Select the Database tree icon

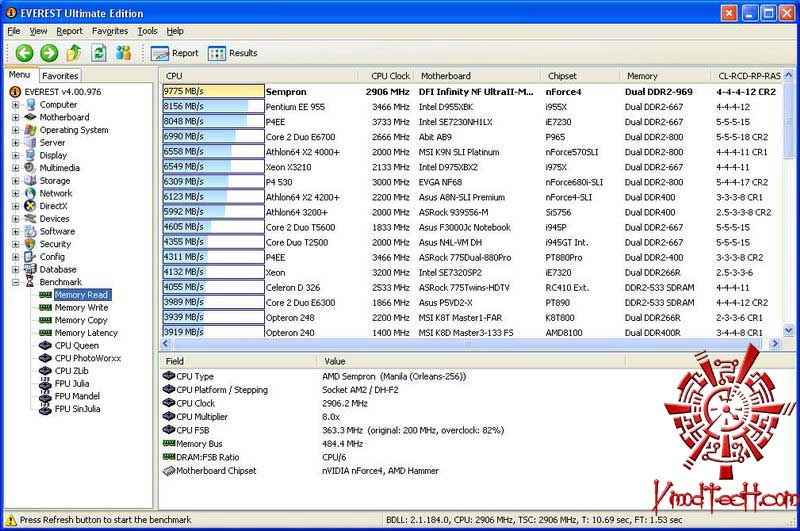click(x=31, y=269)
